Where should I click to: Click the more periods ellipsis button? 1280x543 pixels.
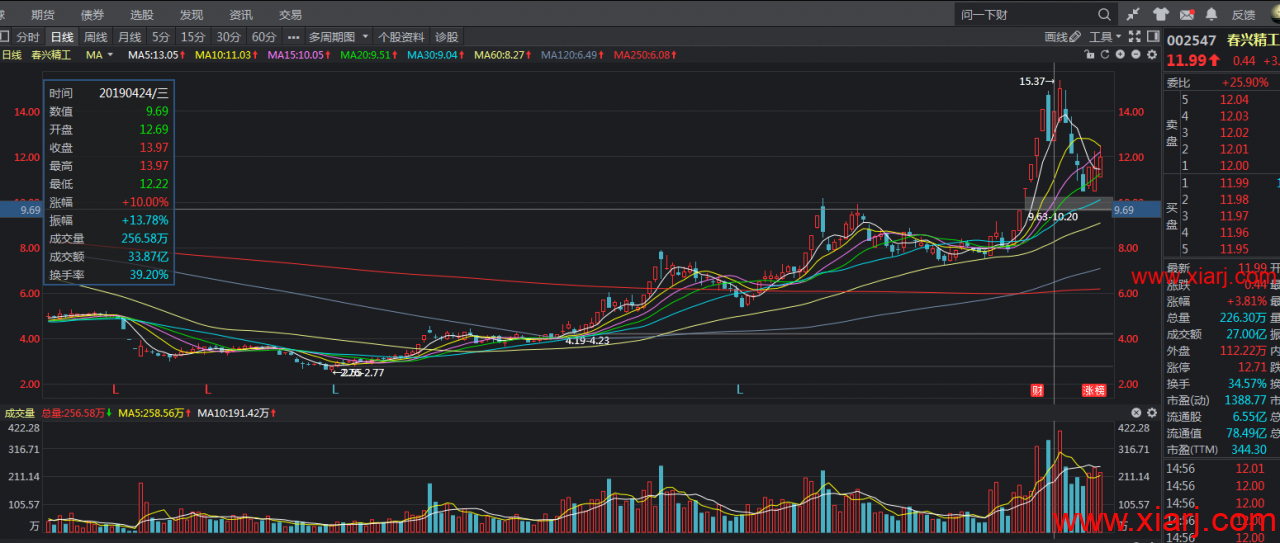pyautogui.click(x=293, y=37)
